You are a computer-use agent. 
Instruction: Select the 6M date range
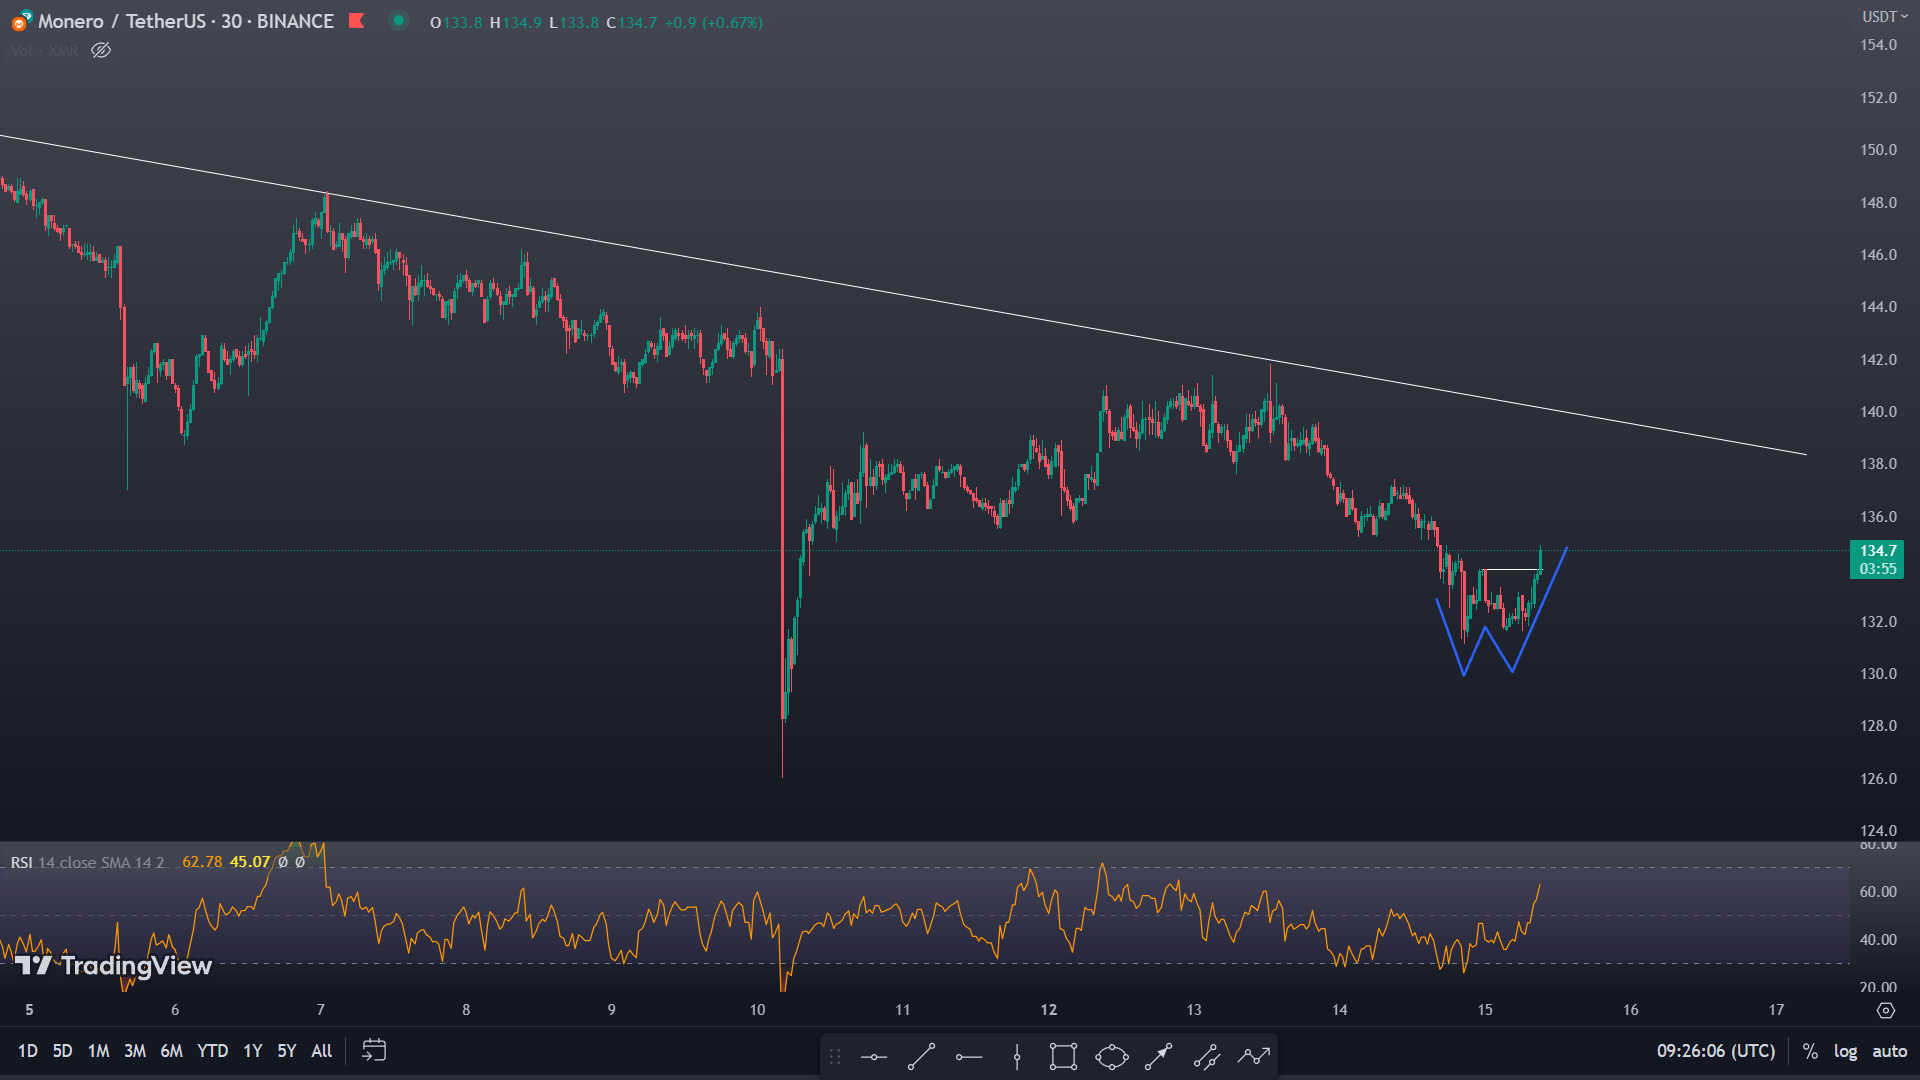coord(172,1051)
